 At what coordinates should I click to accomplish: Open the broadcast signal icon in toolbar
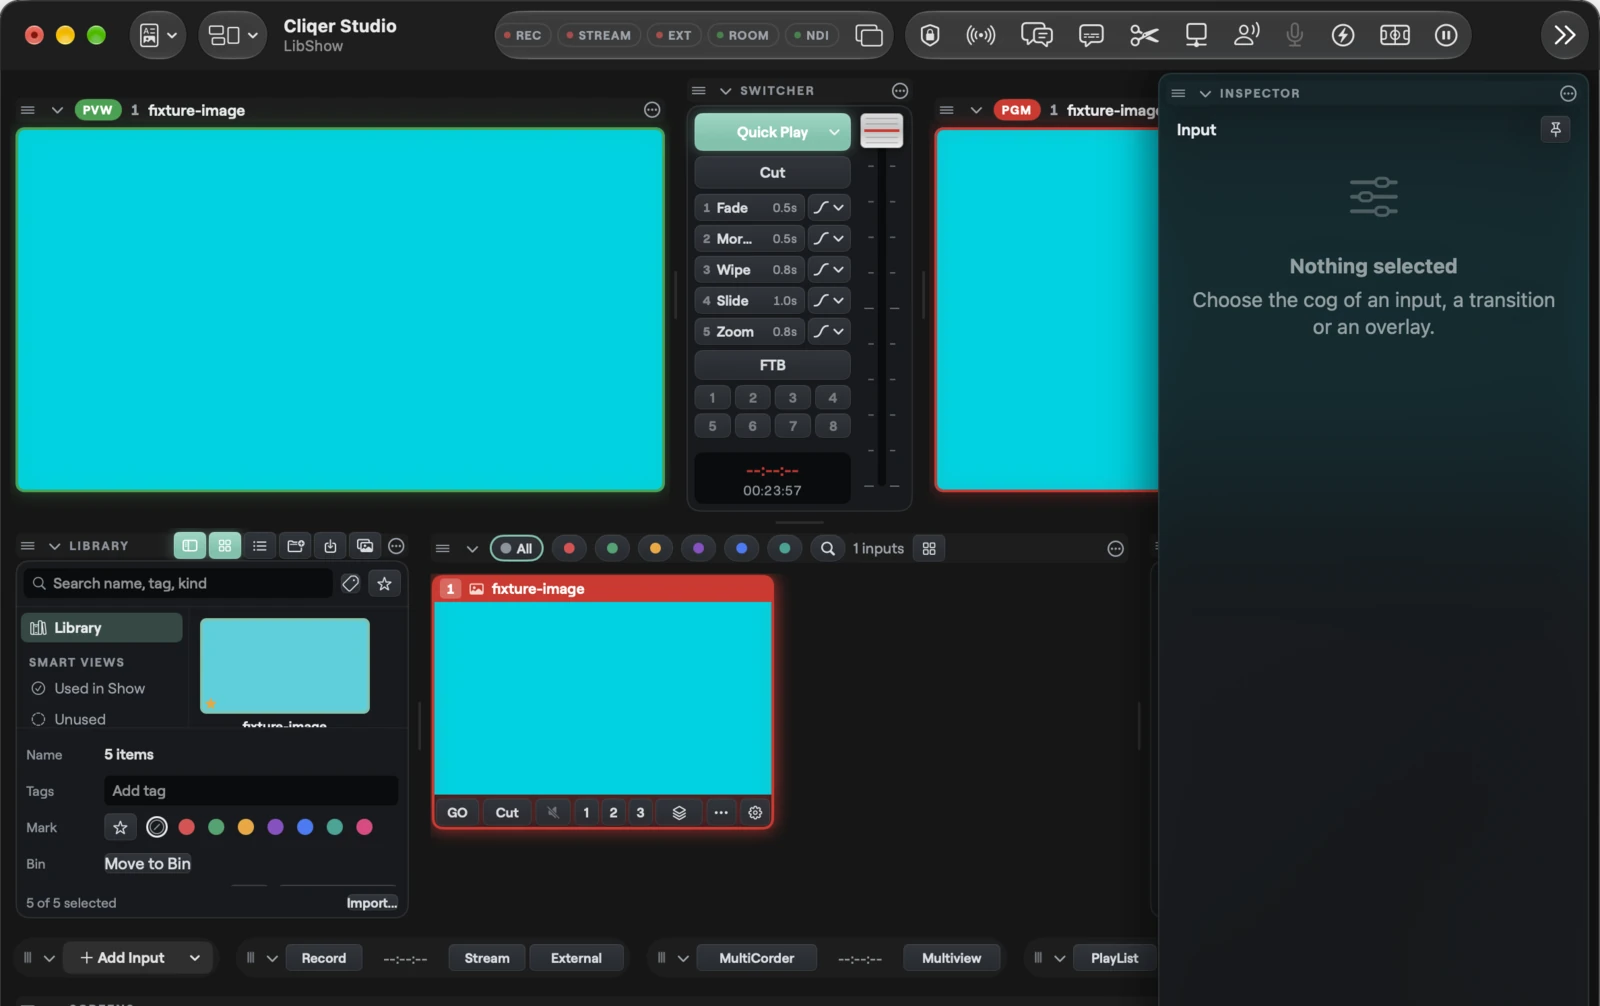(x=981, y=36)
